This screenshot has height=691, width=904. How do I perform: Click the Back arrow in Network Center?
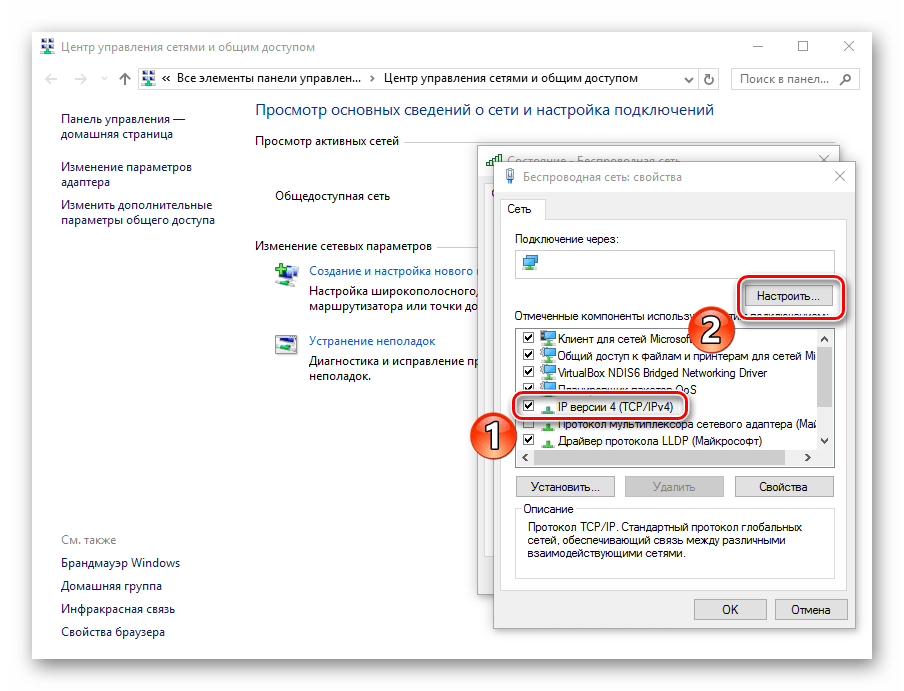tap(51, 79)
